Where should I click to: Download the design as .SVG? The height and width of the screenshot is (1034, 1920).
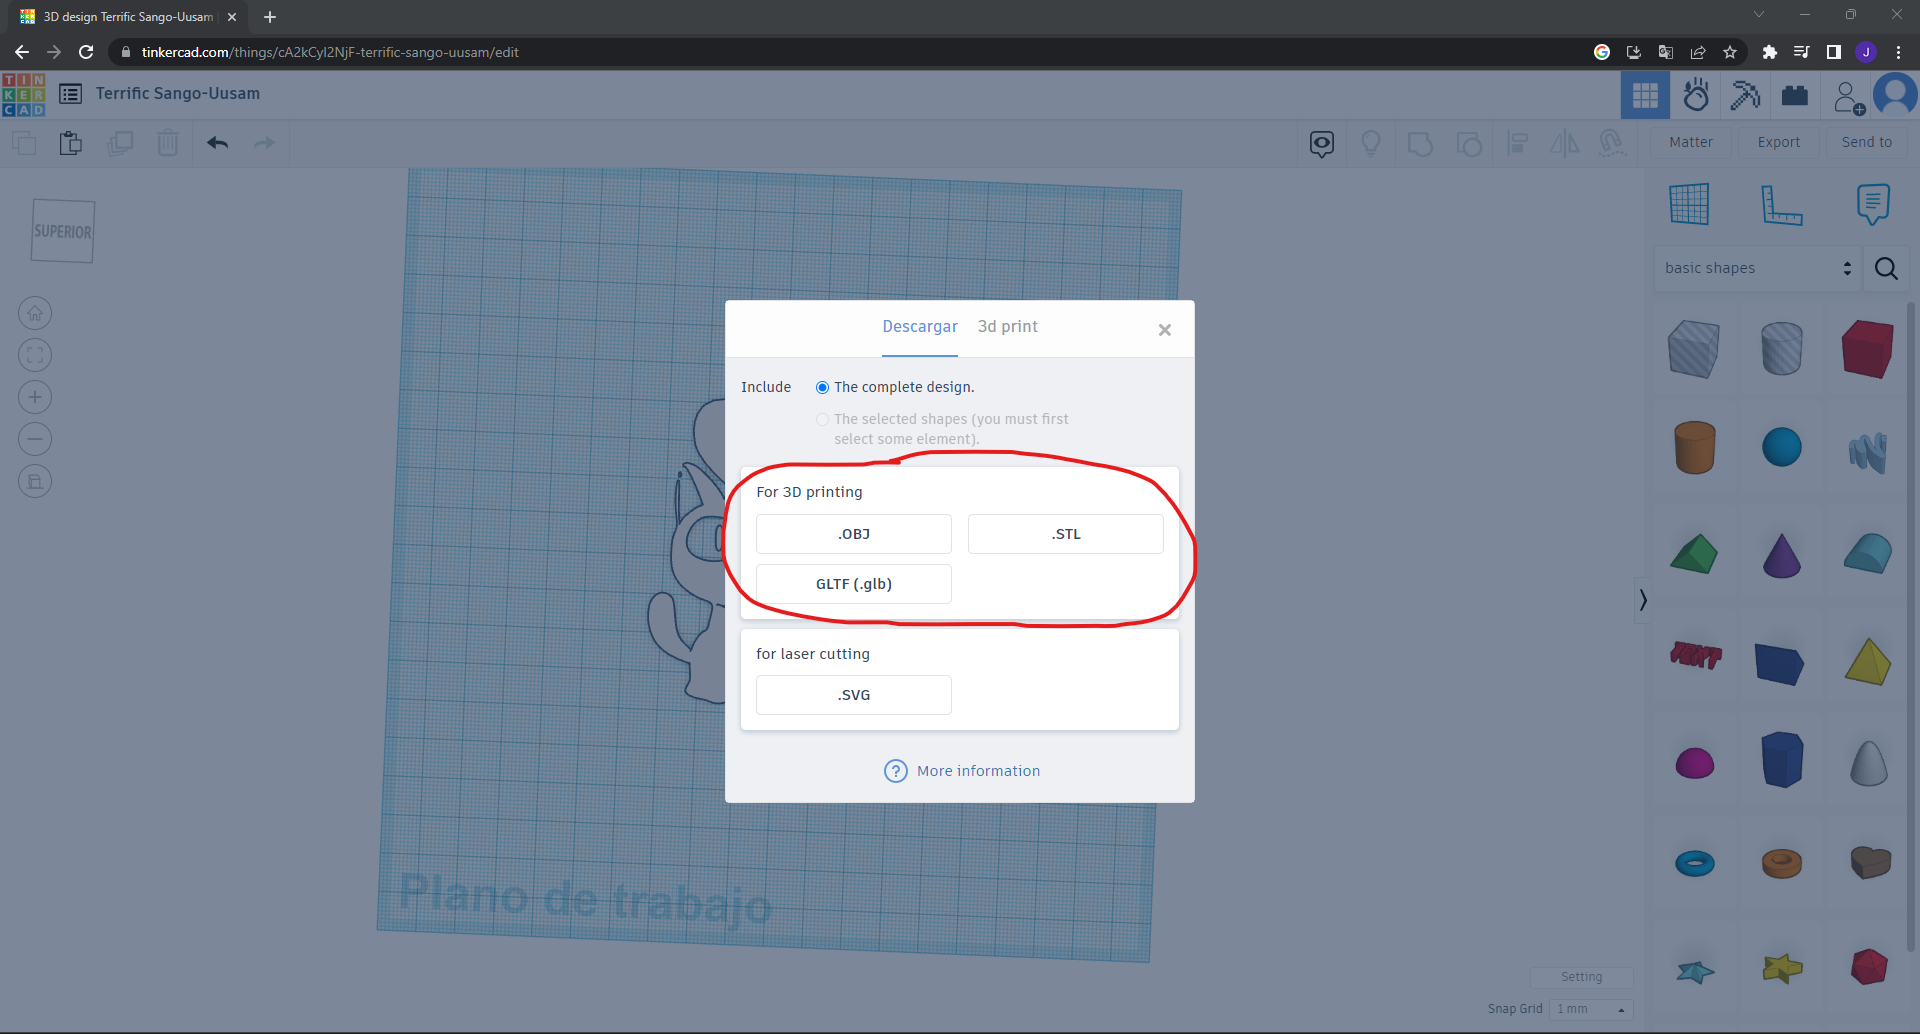click(x=854, y=695)
